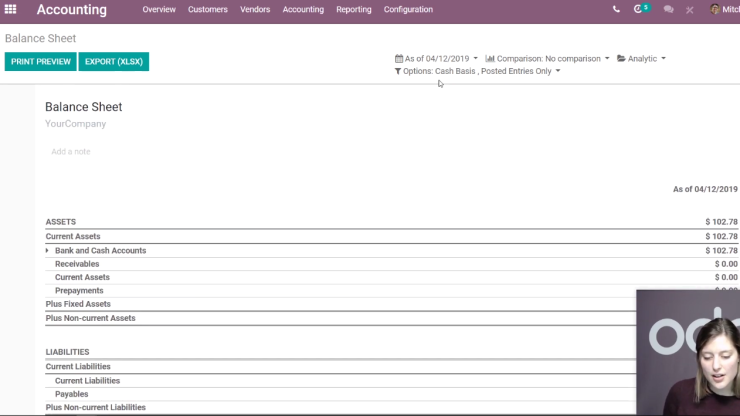
Task: Click the YourCompany subtitle
Action: (76, 124)
